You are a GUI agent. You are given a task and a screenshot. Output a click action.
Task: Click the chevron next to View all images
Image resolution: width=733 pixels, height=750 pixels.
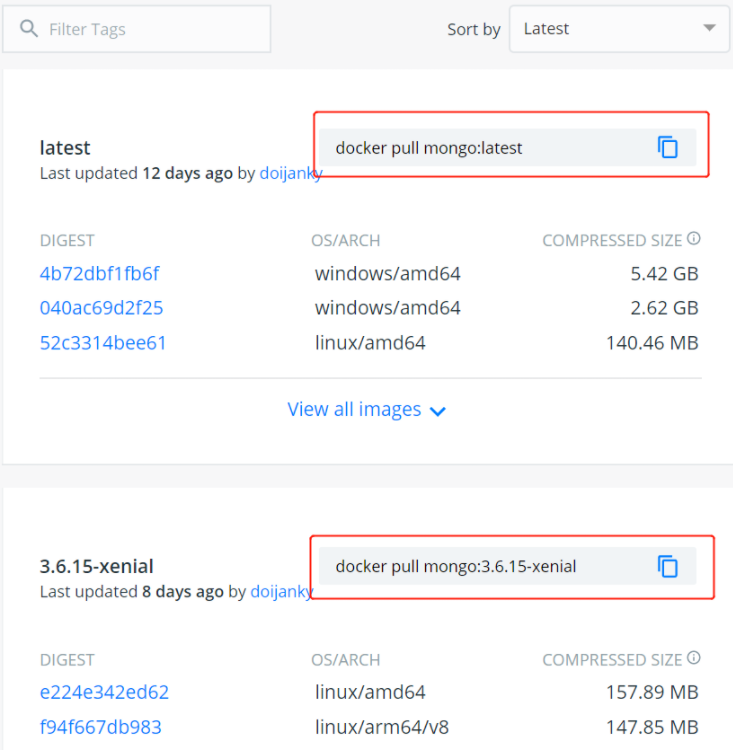[438, 411]
